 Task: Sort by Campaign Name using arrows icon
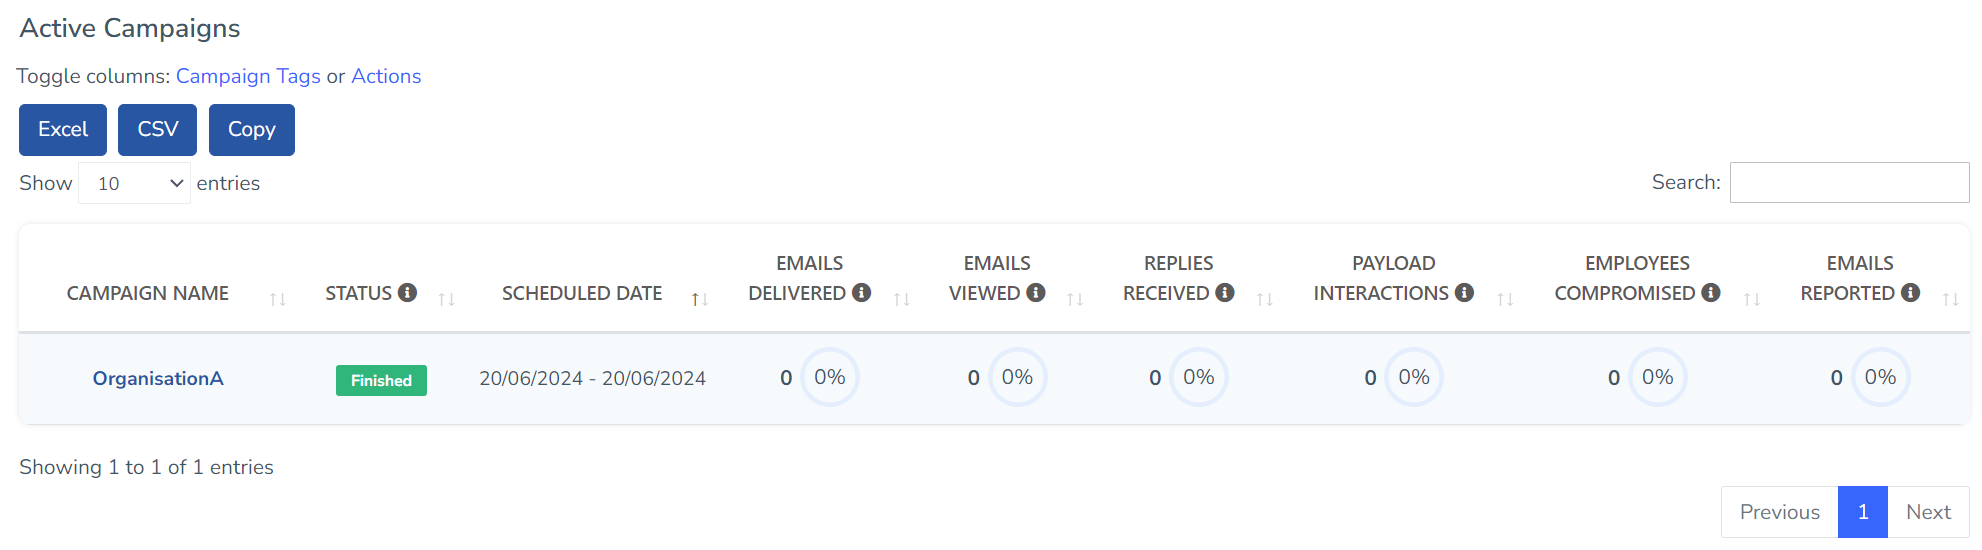click(278, 299)
